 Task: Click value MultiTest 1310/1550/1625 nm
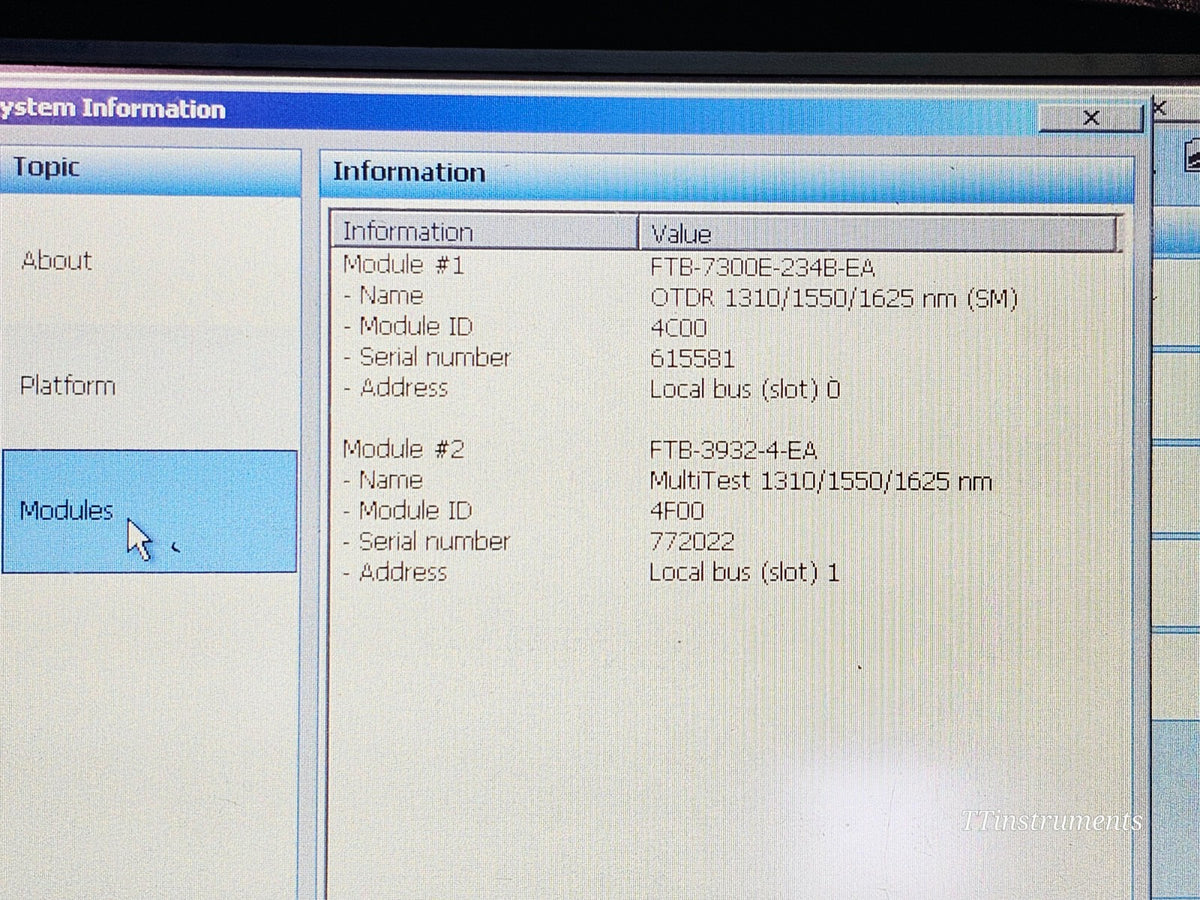[821, 481]
